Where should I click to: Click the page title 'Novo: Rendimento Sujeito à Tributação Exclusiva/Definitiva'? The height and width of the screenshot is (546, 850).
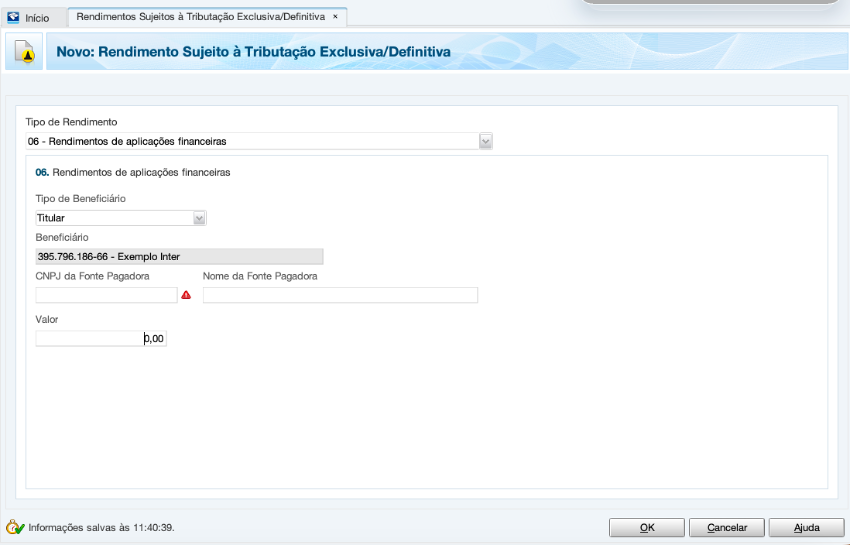(x=254, y=52)
